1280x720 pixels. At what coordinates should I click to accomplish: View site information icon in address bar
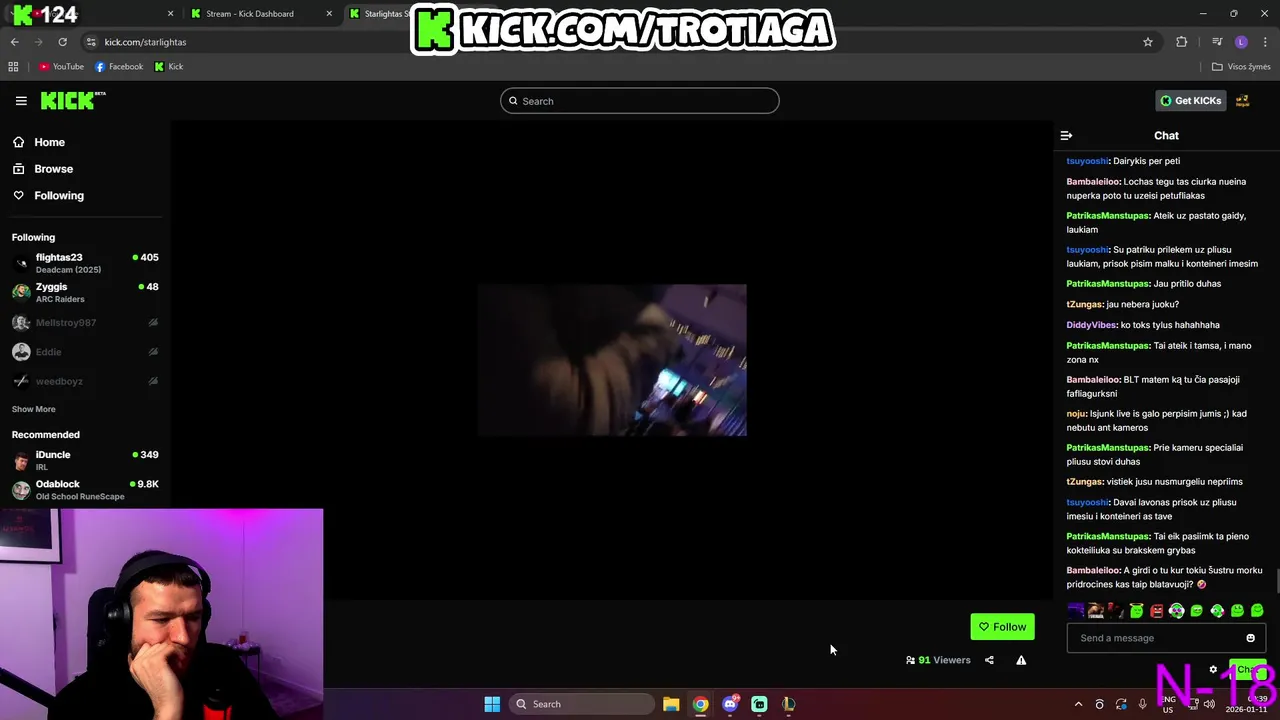(91, 42)
